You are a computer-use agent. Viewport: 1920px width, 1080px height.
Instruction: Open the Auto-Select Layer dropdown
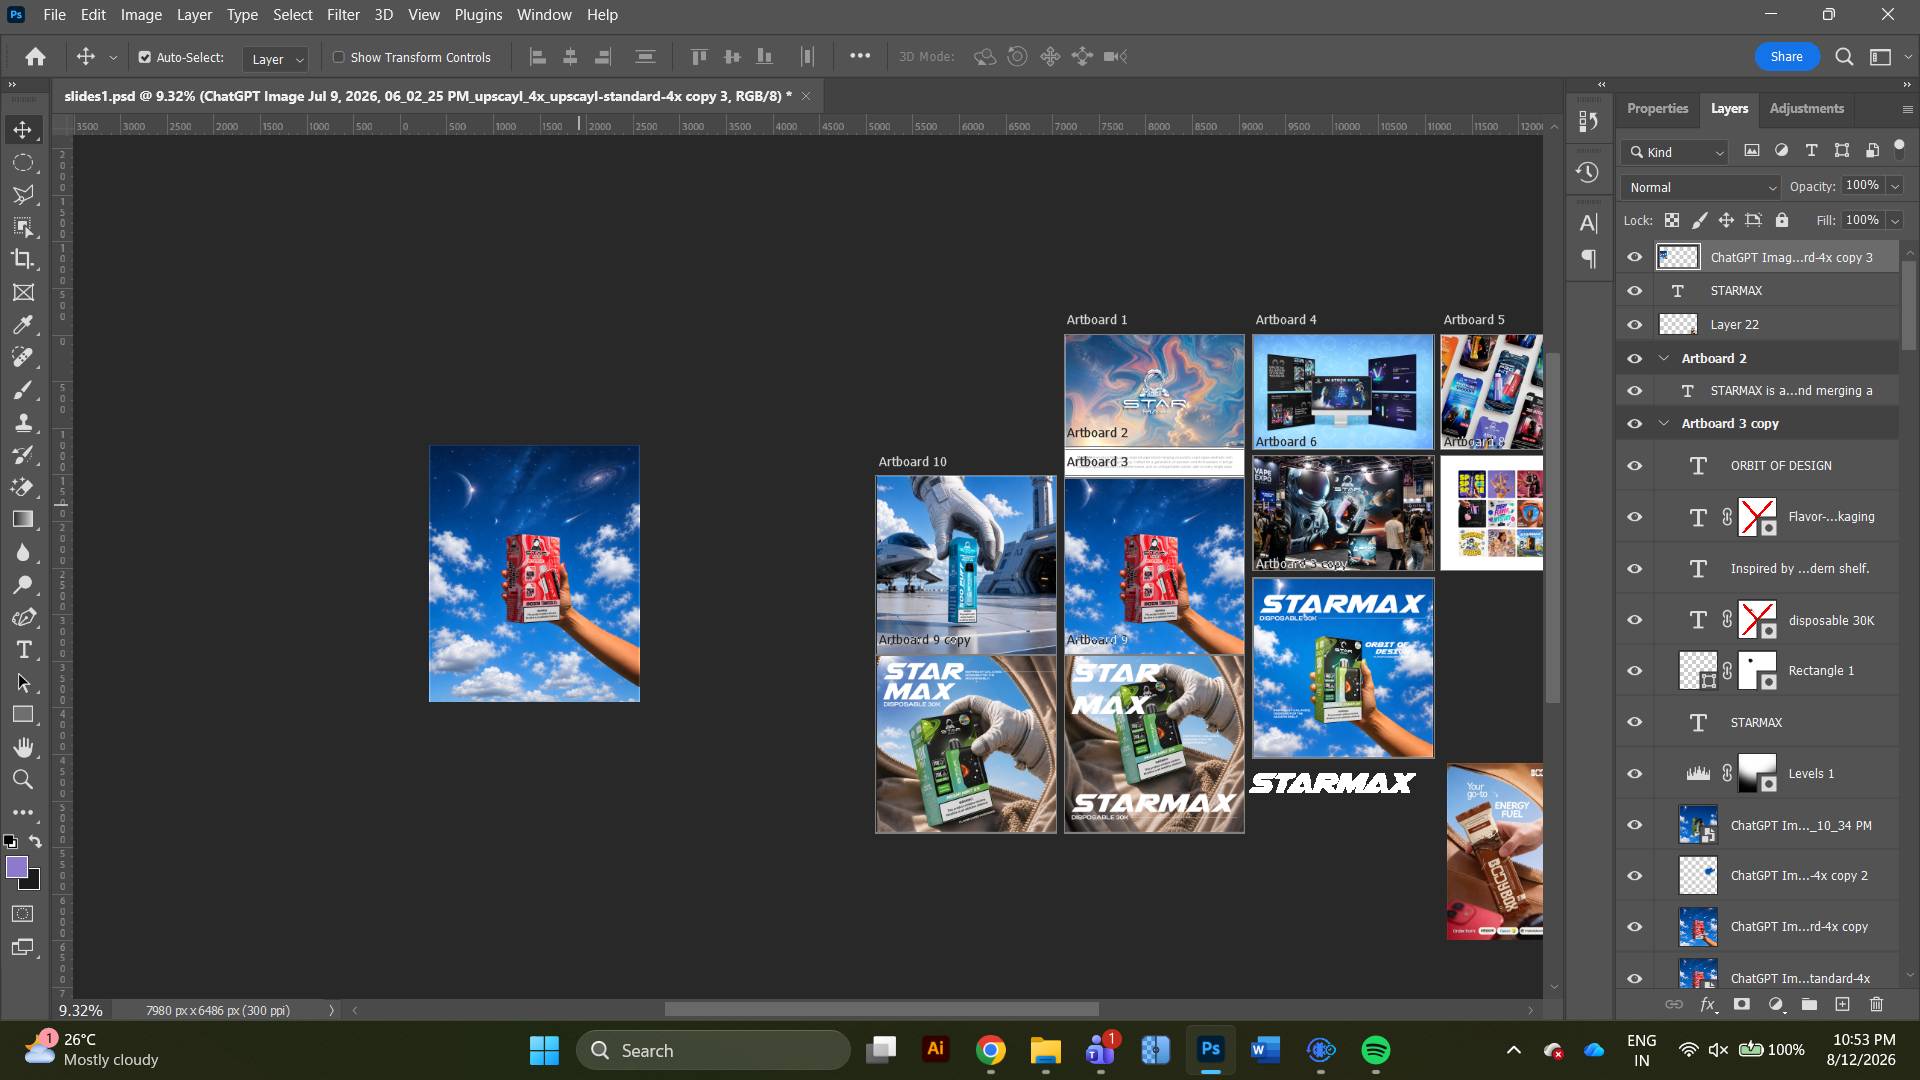pos(275,59)
